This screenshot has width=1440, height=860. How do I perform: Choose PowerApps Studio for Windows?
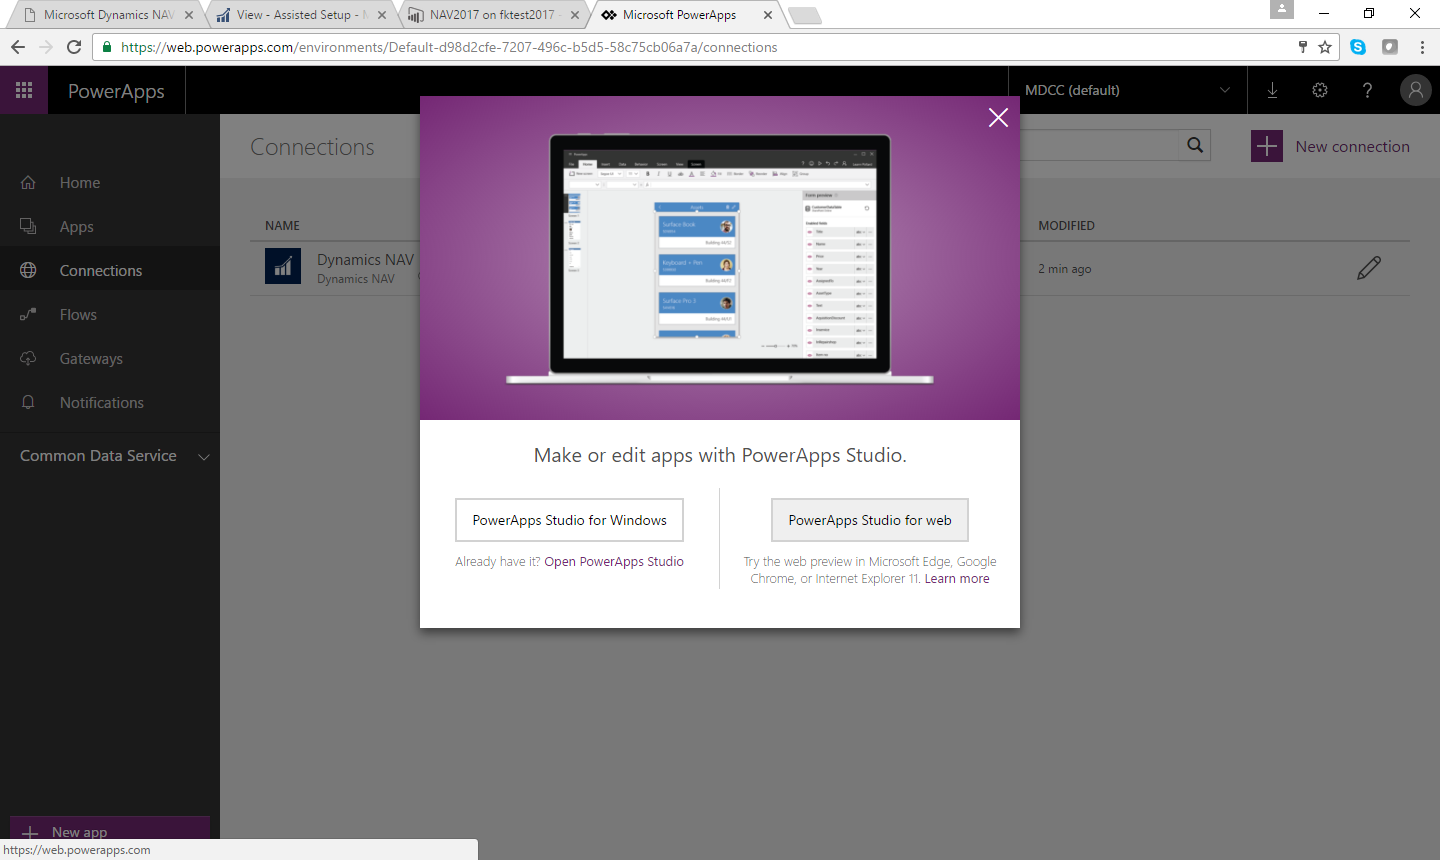569,520
